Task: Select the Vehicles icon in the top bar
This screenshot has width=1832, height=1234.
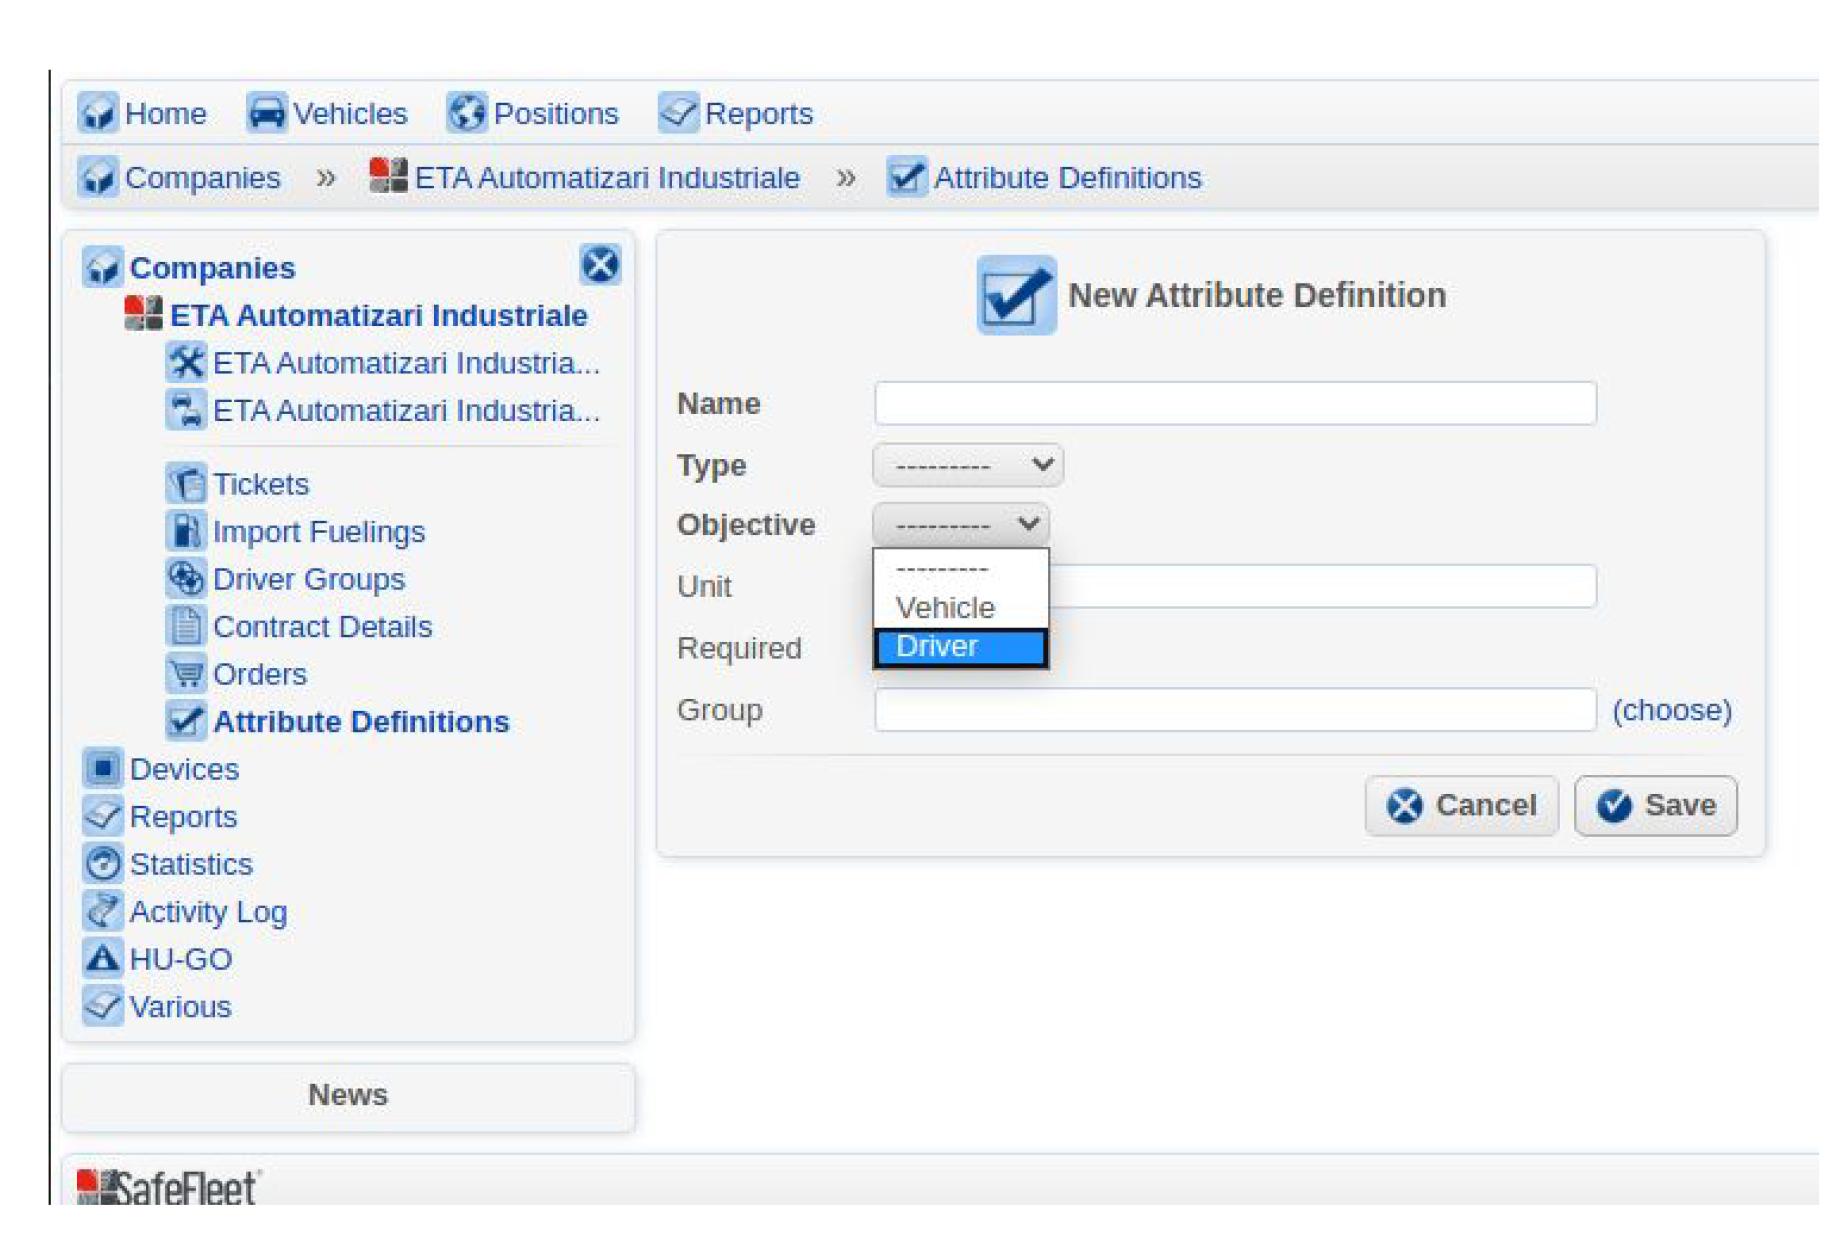Action: [265, 113]
